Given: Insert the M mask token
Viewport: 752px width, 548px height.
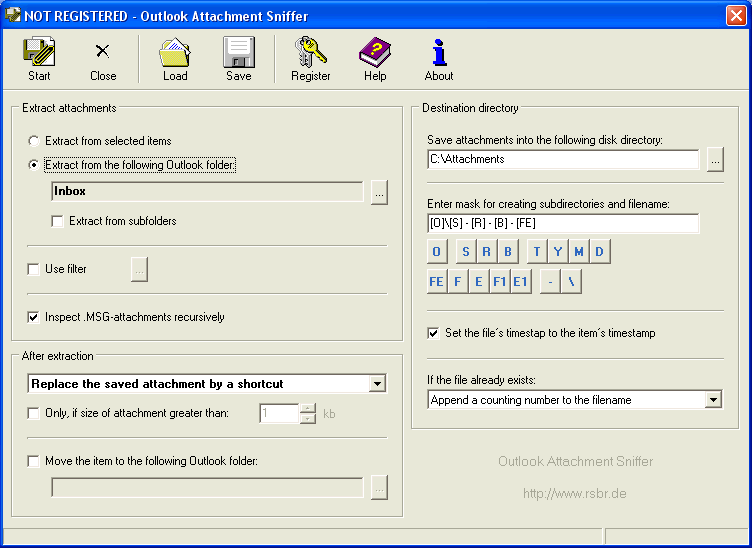Looking at the screenshot, I should pos(579,252).
